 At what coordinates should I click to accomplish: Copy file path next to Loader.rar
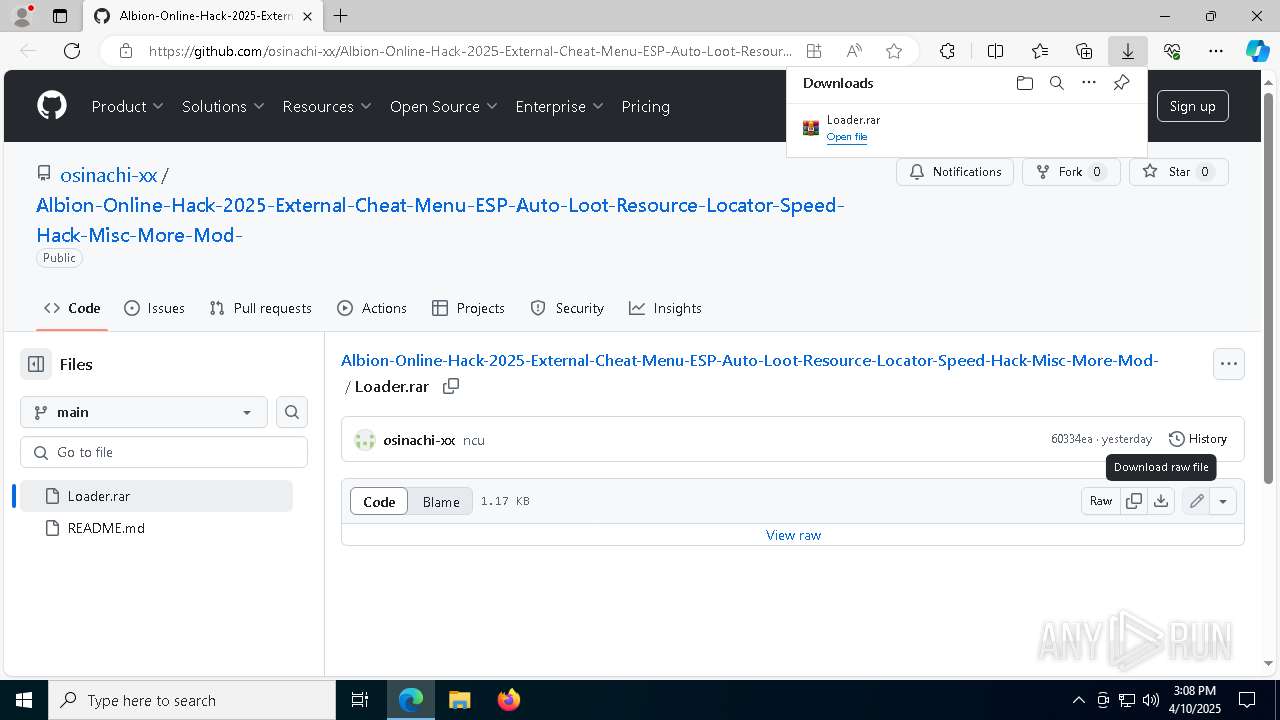(451, 386)
